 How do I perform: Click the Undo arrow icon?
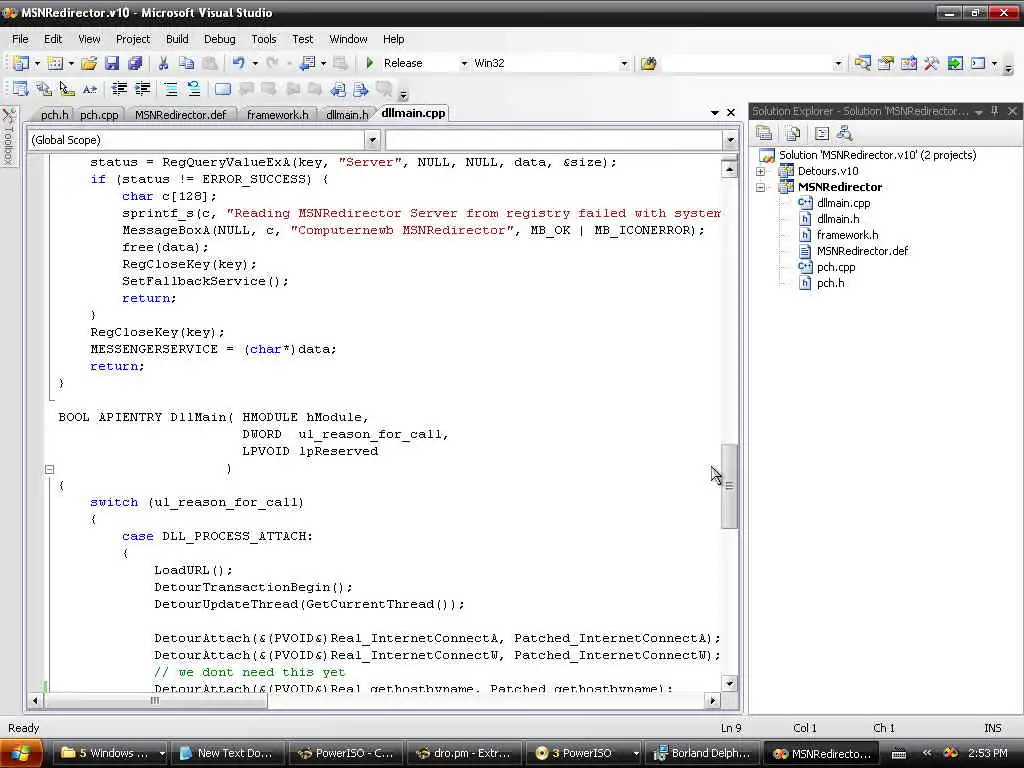point(238,63)
